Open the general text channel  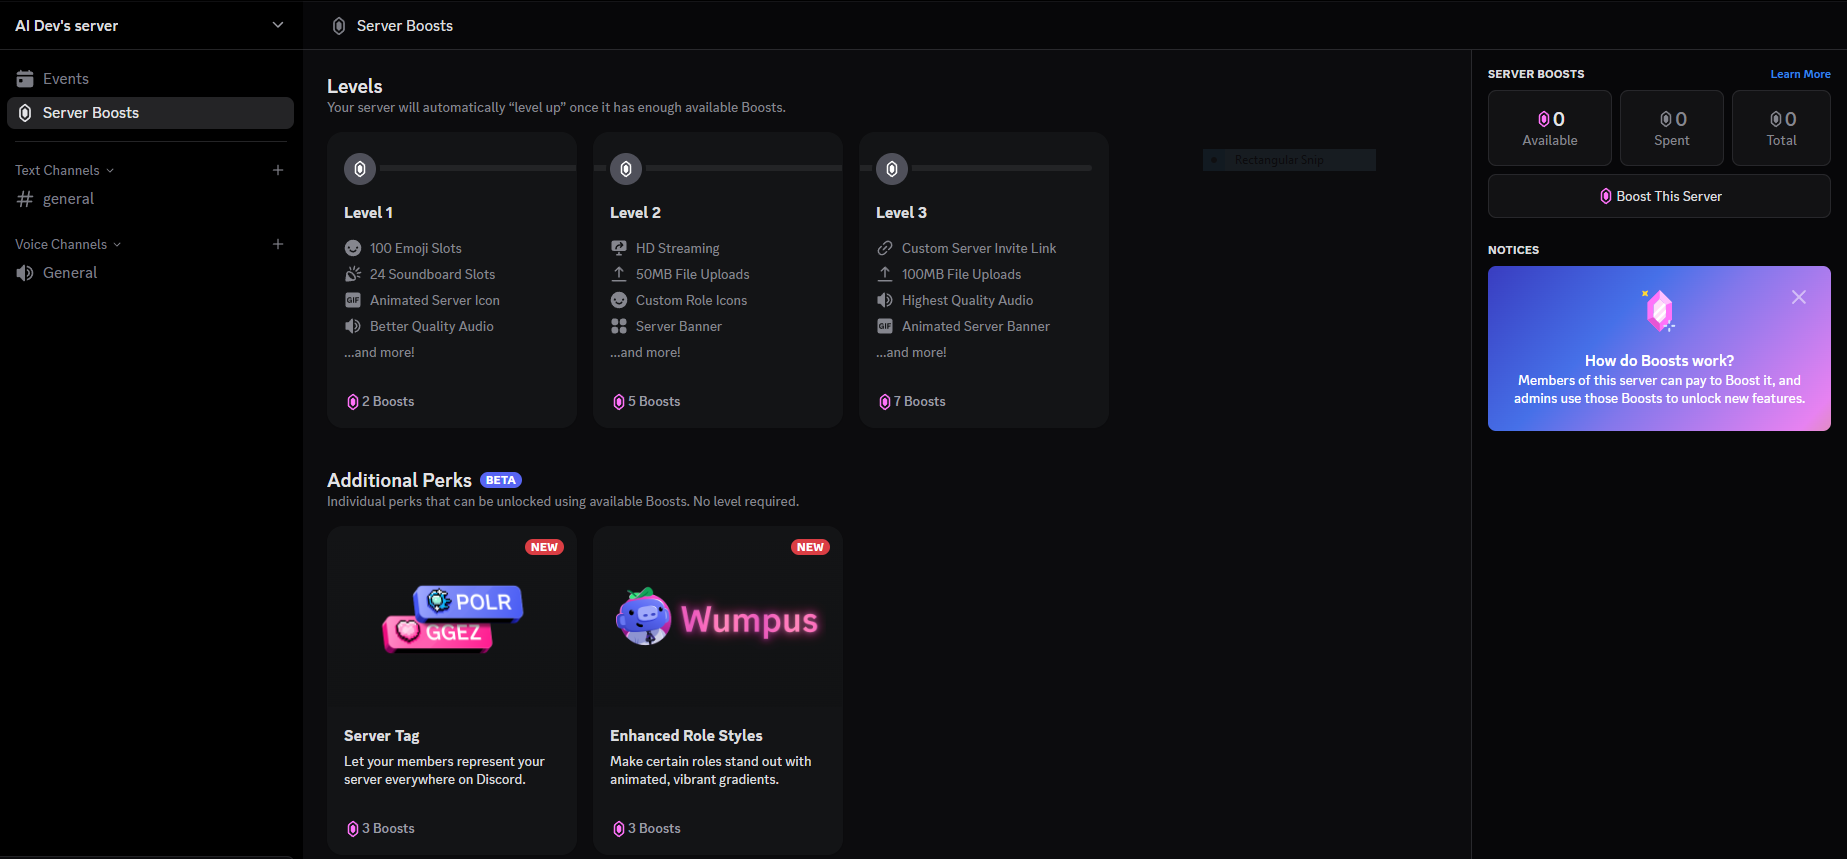pos(150,199)
